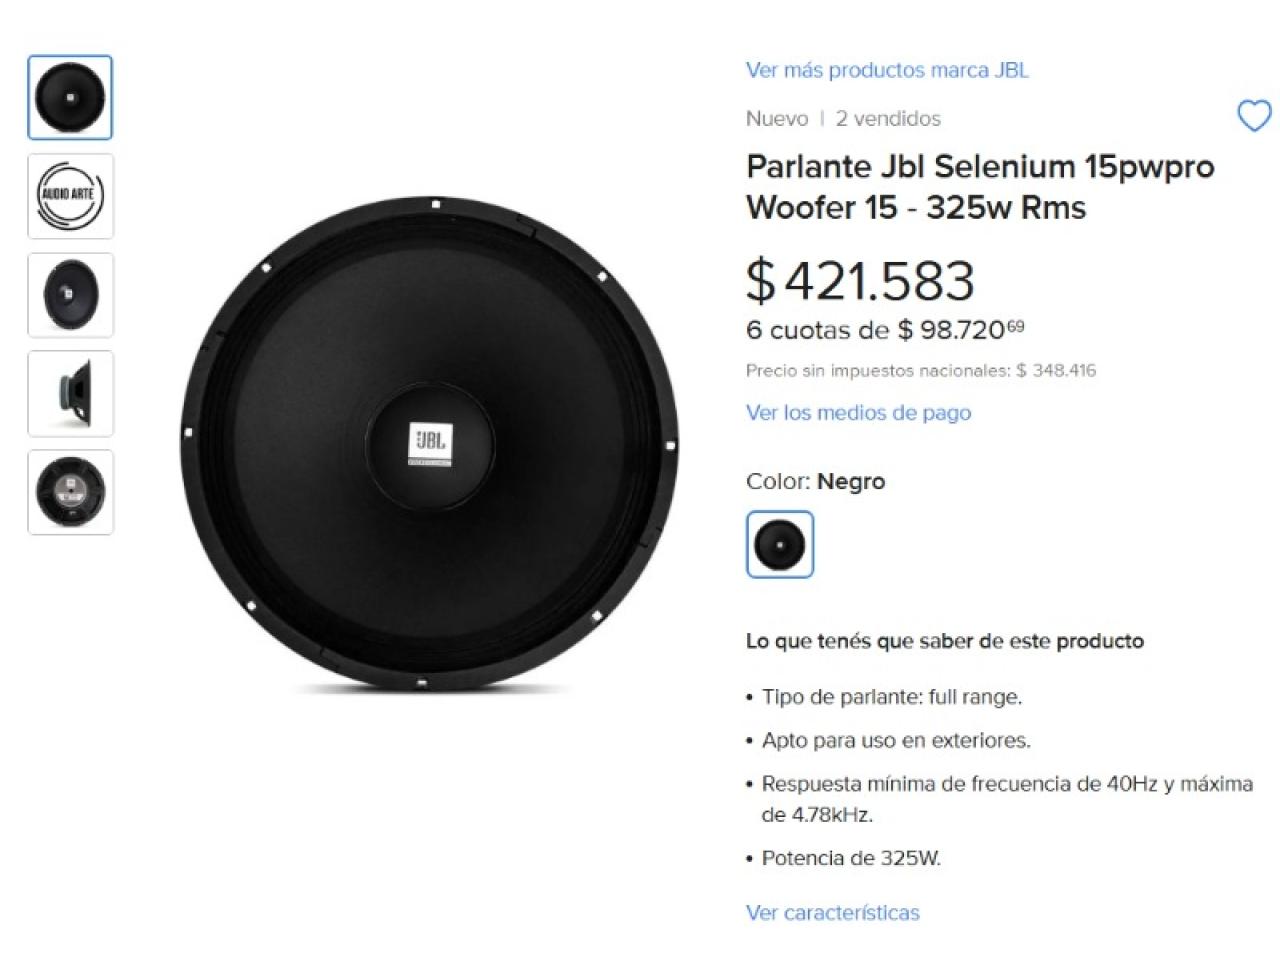Screen dimensions: 1280x960
Task: Select the front view speaker thumbnail
Action: 70,98
